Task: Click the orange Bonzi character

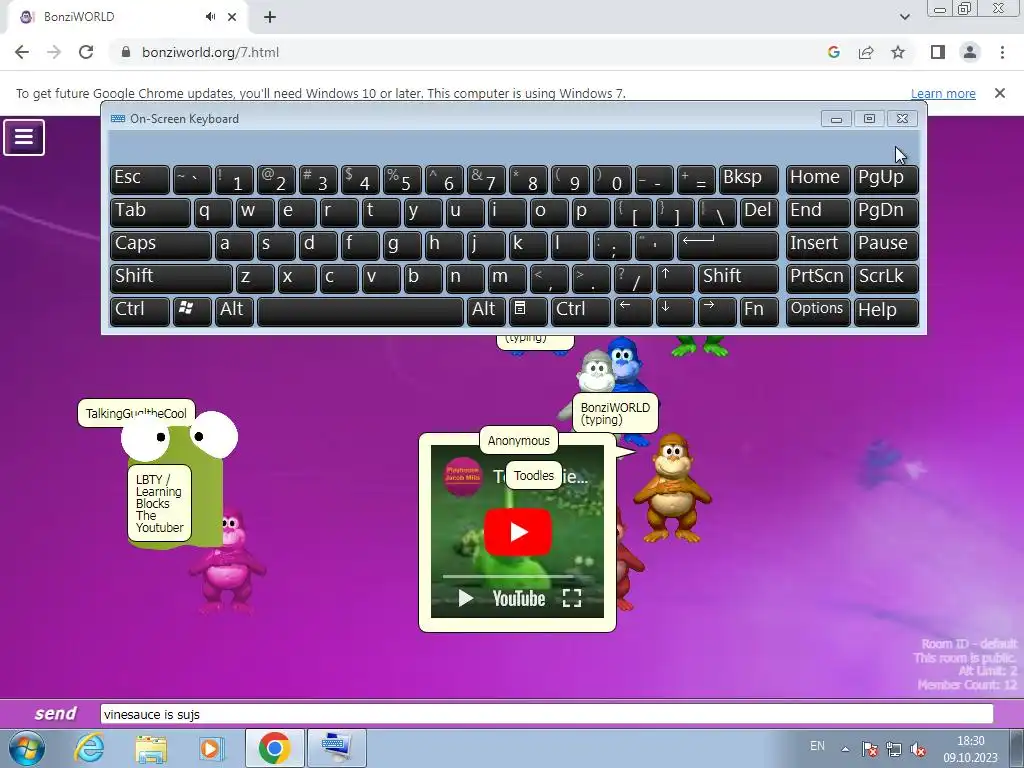Action: [x=672, y=488]
